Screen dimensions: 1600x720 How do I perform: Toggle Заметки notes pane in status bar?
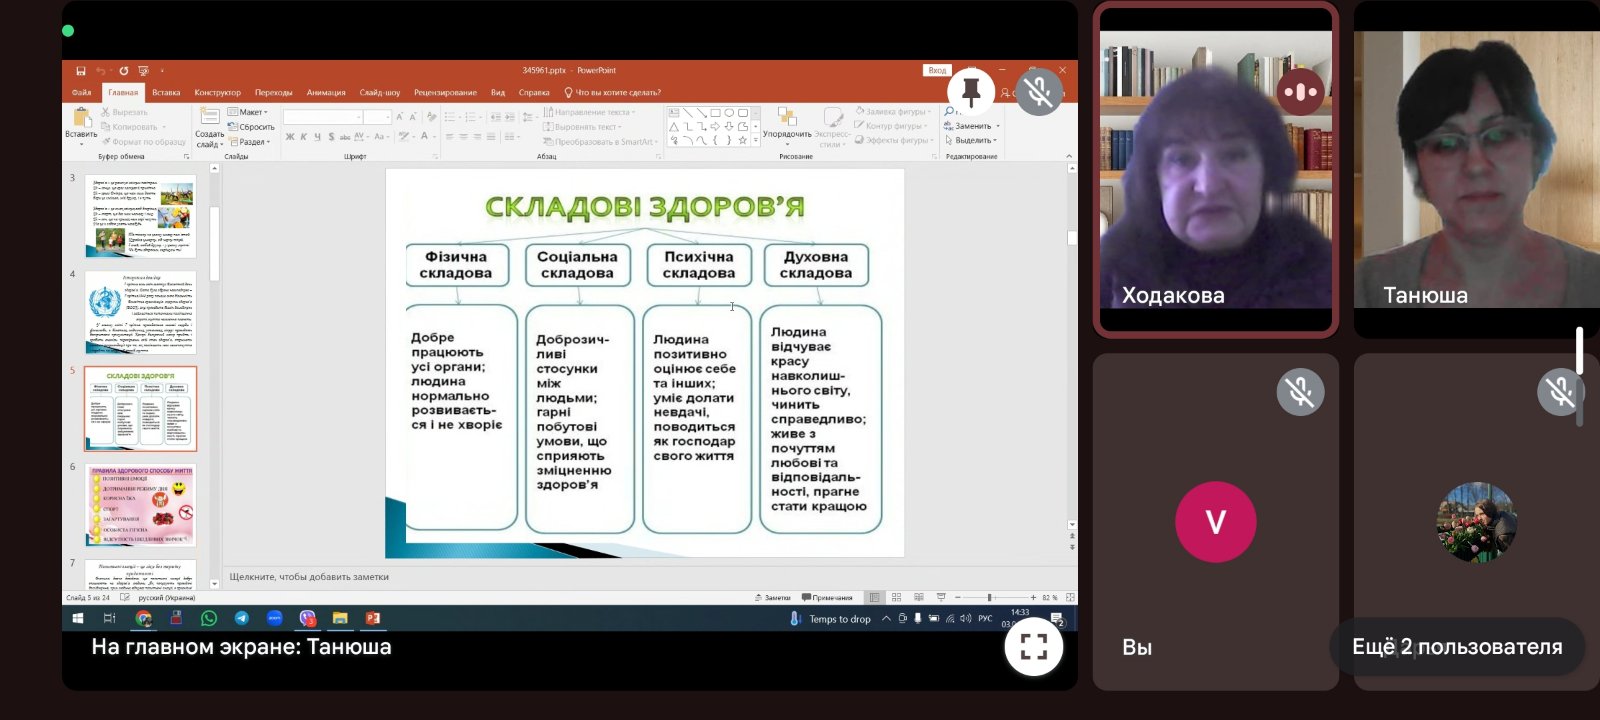click(x=772, y=597)
